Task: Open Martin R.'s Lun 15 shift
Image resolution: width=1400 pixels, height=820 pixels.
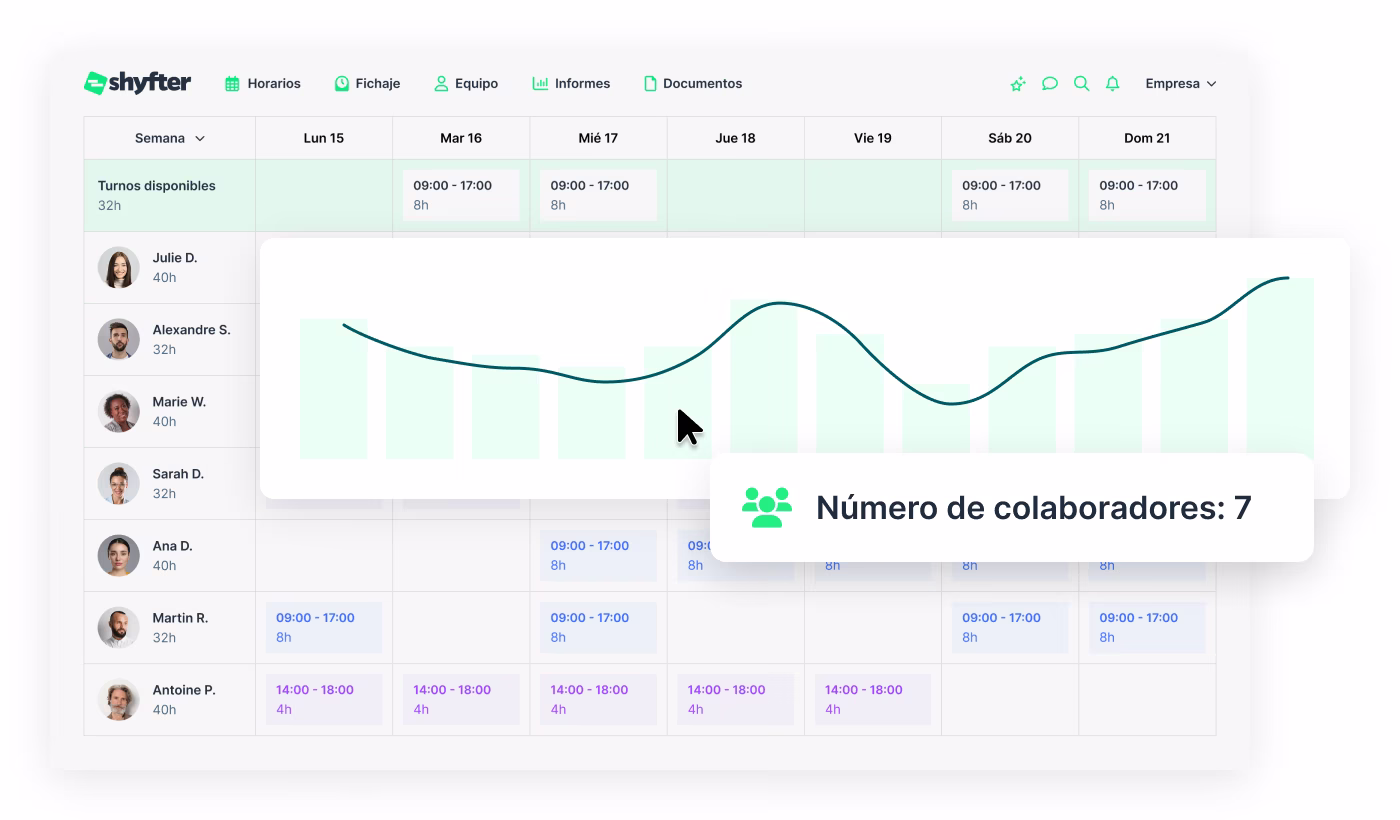Action: click(324, 628)
